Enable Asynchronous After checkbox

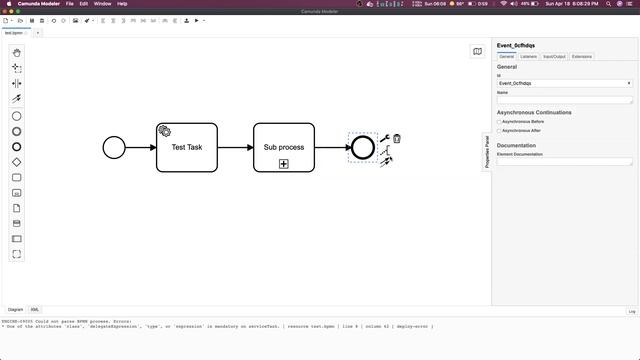pyautogui.click(x=499, y=131)
